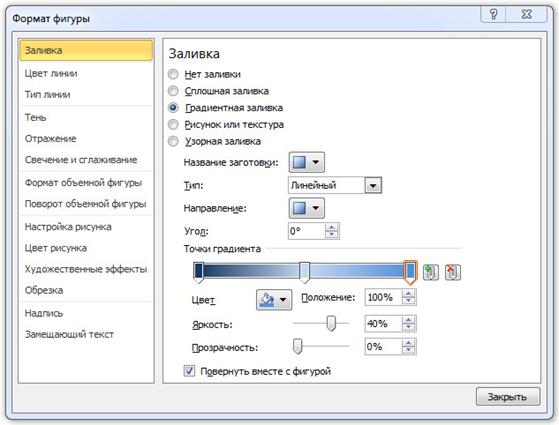This screenshot has width=559, height=425.
Task: Decrease Положение with the down arrow
Action: coord(409,301)
